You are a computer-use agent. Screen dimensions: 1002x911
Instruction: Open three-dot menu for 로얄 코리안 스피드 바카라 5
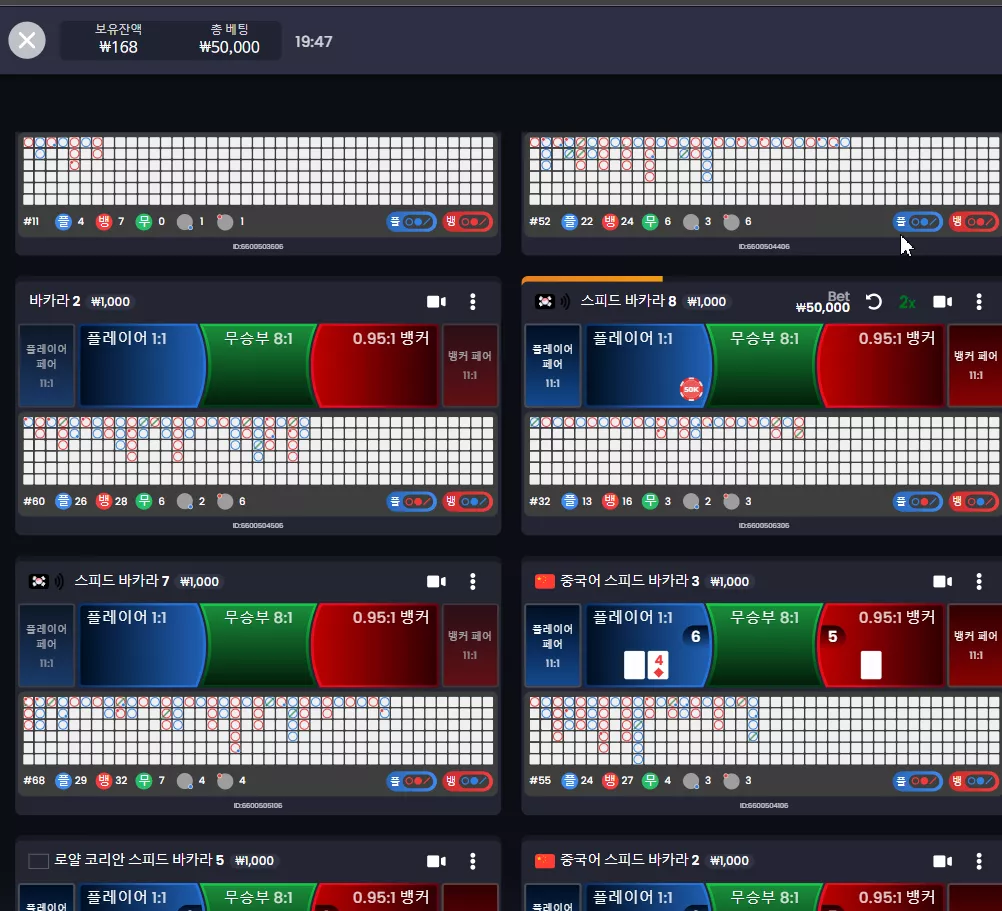pos(473,861)
